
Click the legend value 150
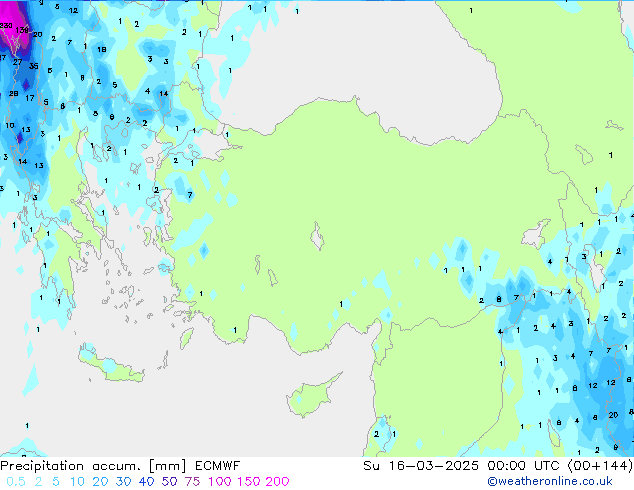(249, 482)
